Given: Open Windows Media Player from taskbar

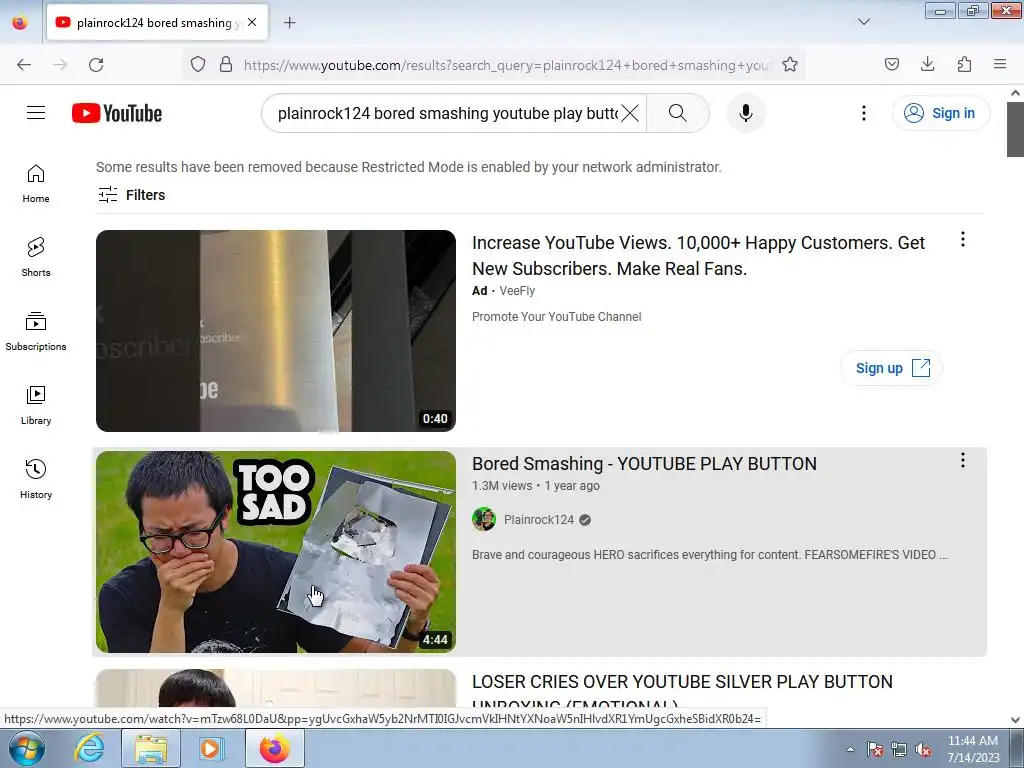Looking at the screenshot, I should (x=211, y=749).
